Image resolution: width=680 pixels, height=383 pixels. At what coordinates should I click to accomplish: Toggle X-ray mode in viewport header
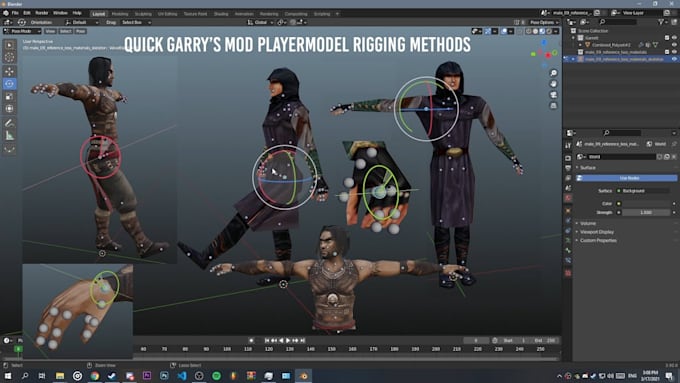click(520, 31)
